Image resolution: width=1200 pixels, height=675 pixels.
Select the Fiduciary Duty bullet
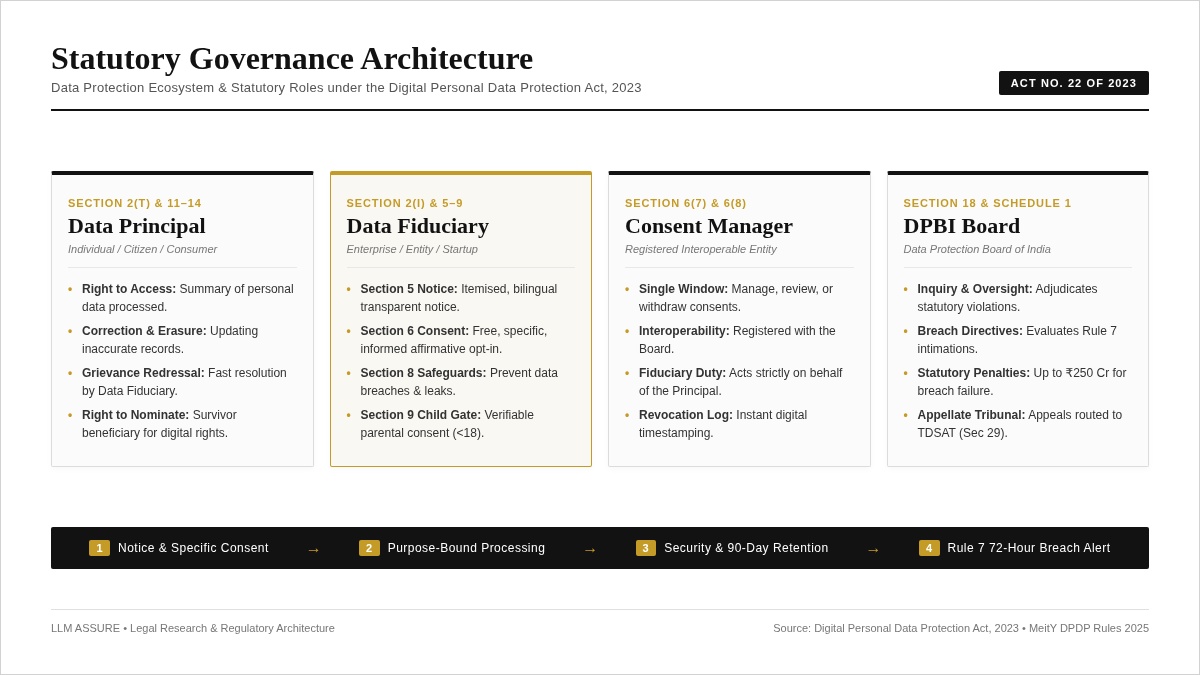739,382
